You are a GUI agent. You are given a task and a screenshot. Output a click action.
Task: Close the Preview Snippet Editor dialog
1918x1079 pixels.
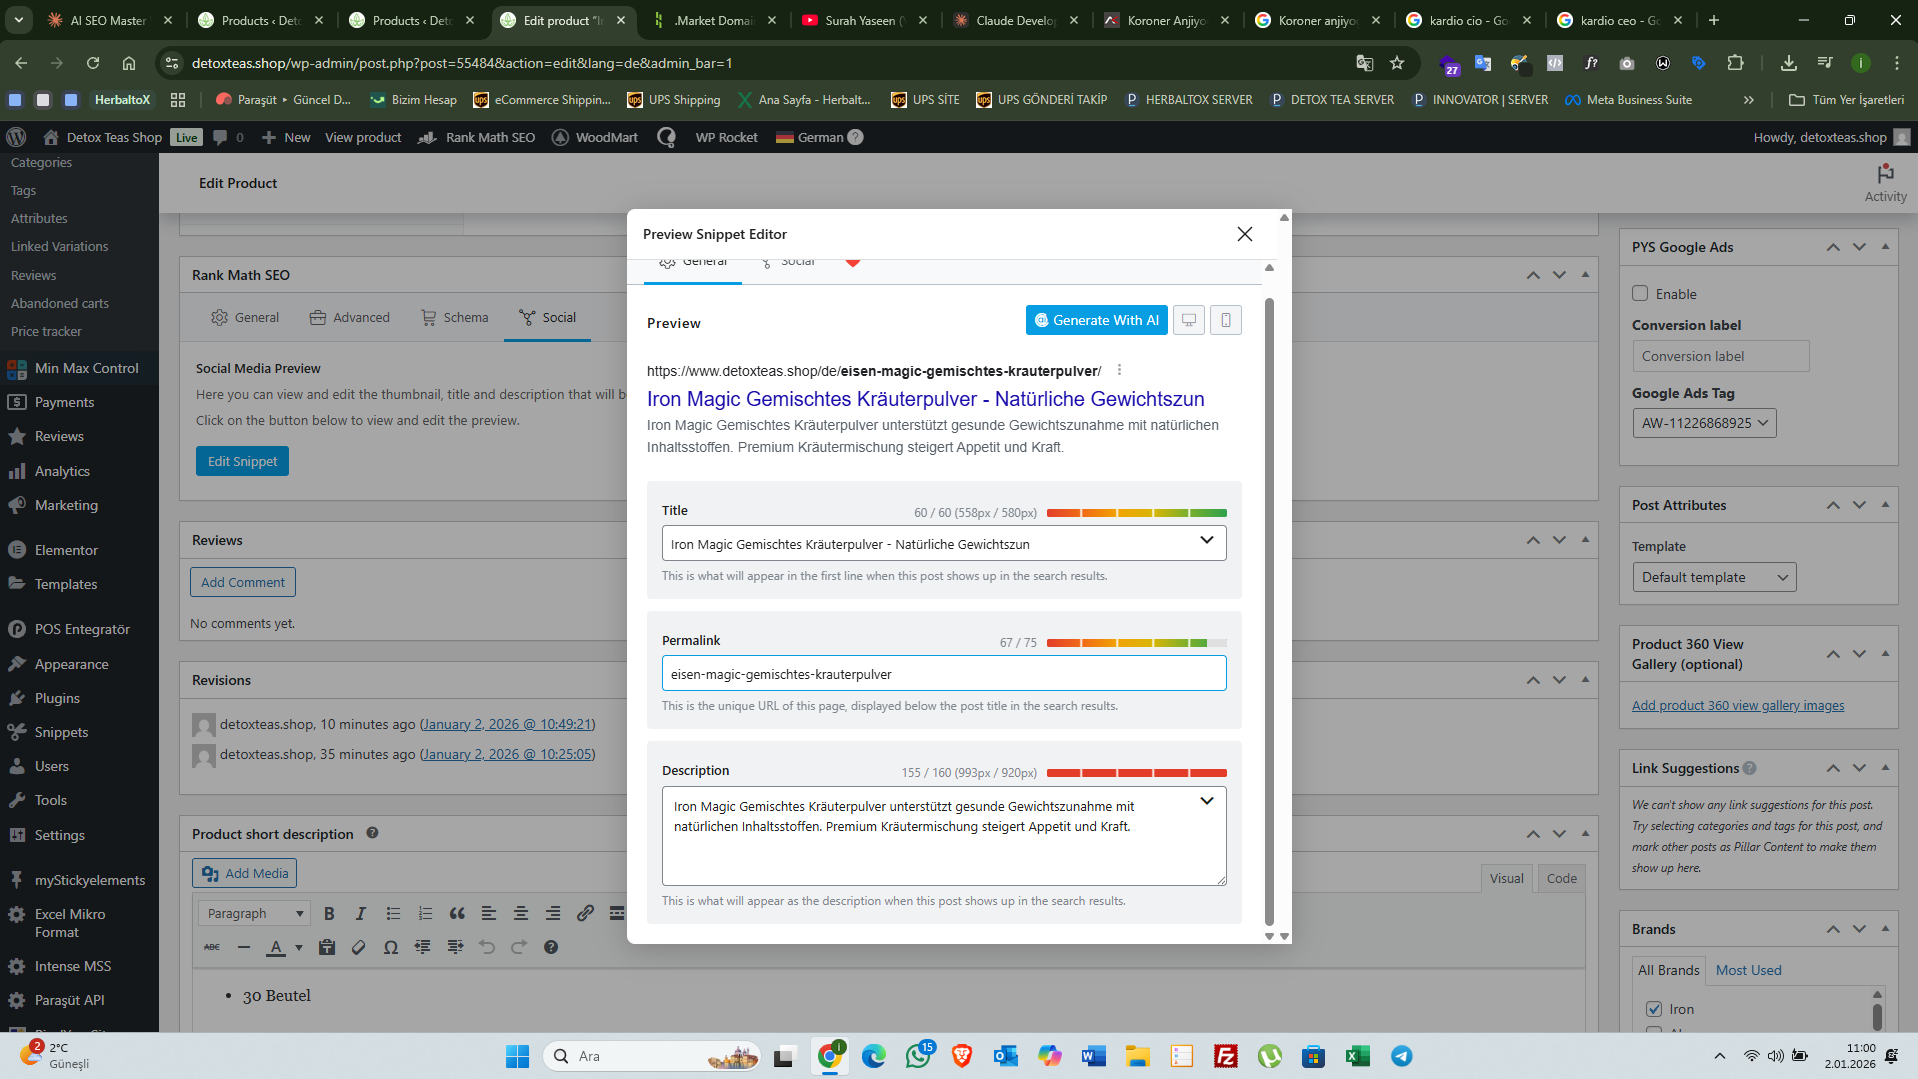coord(1244,234)
